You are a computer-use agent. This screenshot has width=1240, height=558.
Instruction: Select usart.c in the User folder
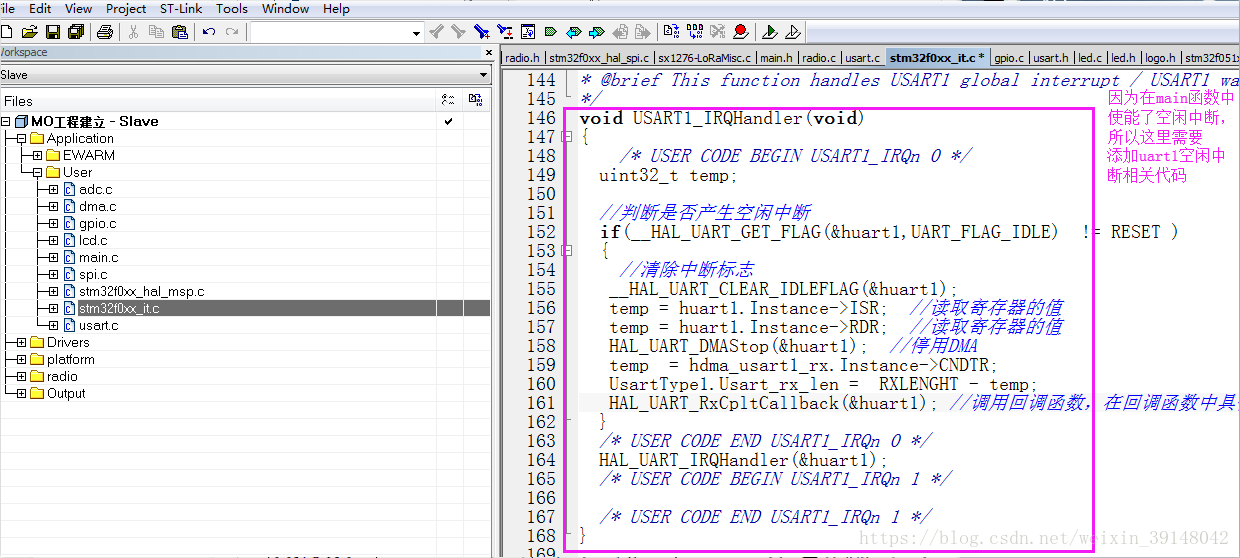(x=98, y=325)
